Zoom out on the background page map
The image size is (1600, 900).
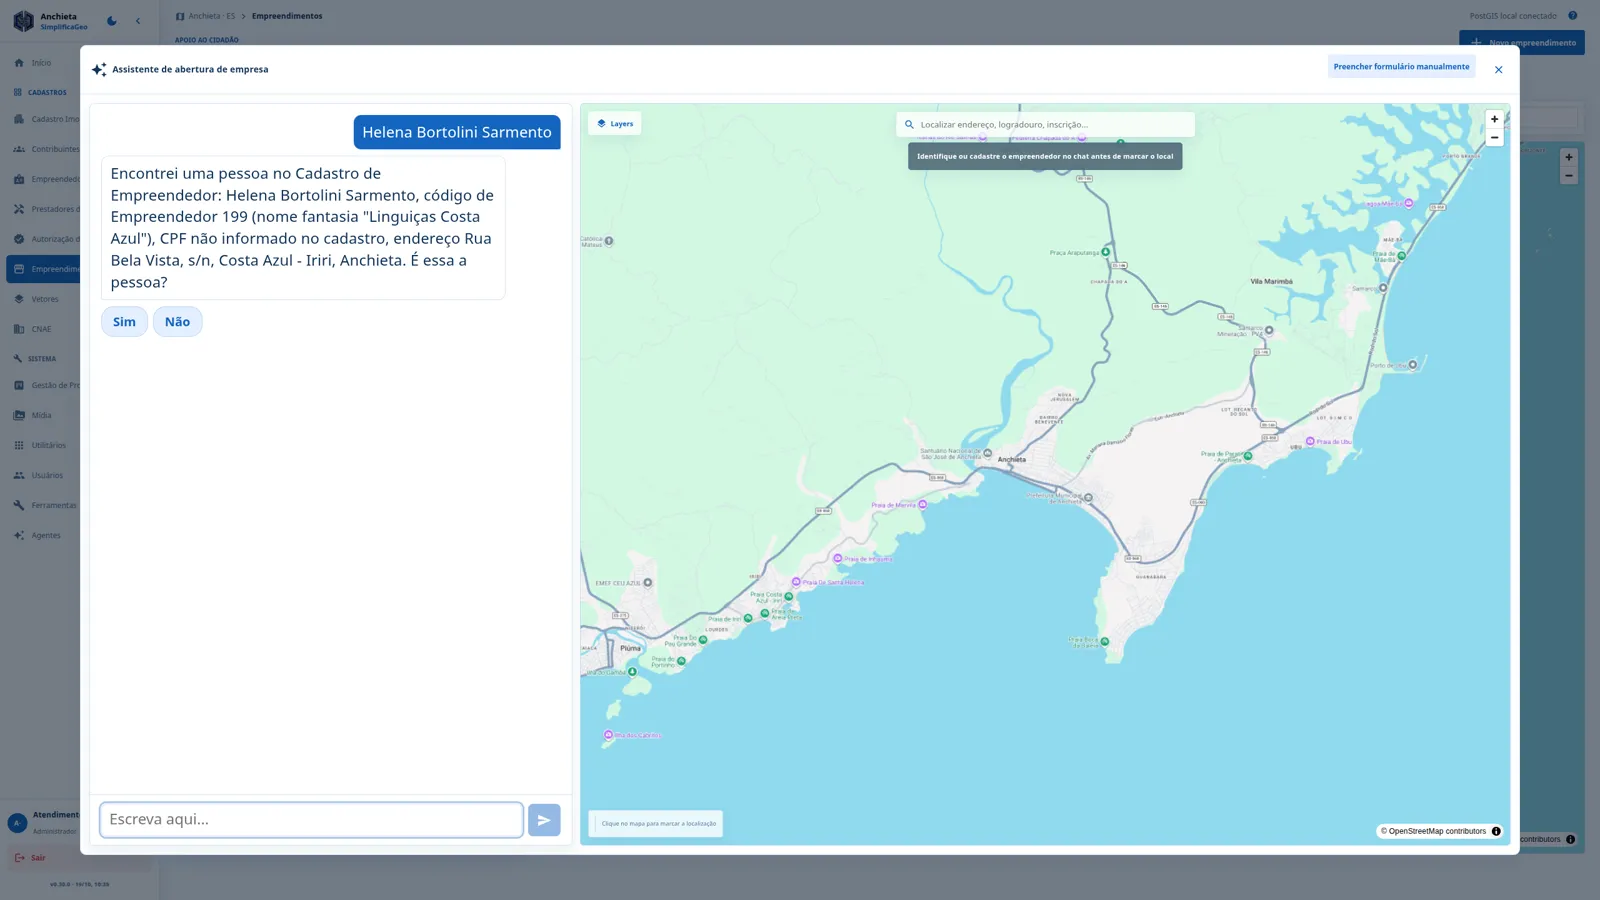click(1569, 176)
